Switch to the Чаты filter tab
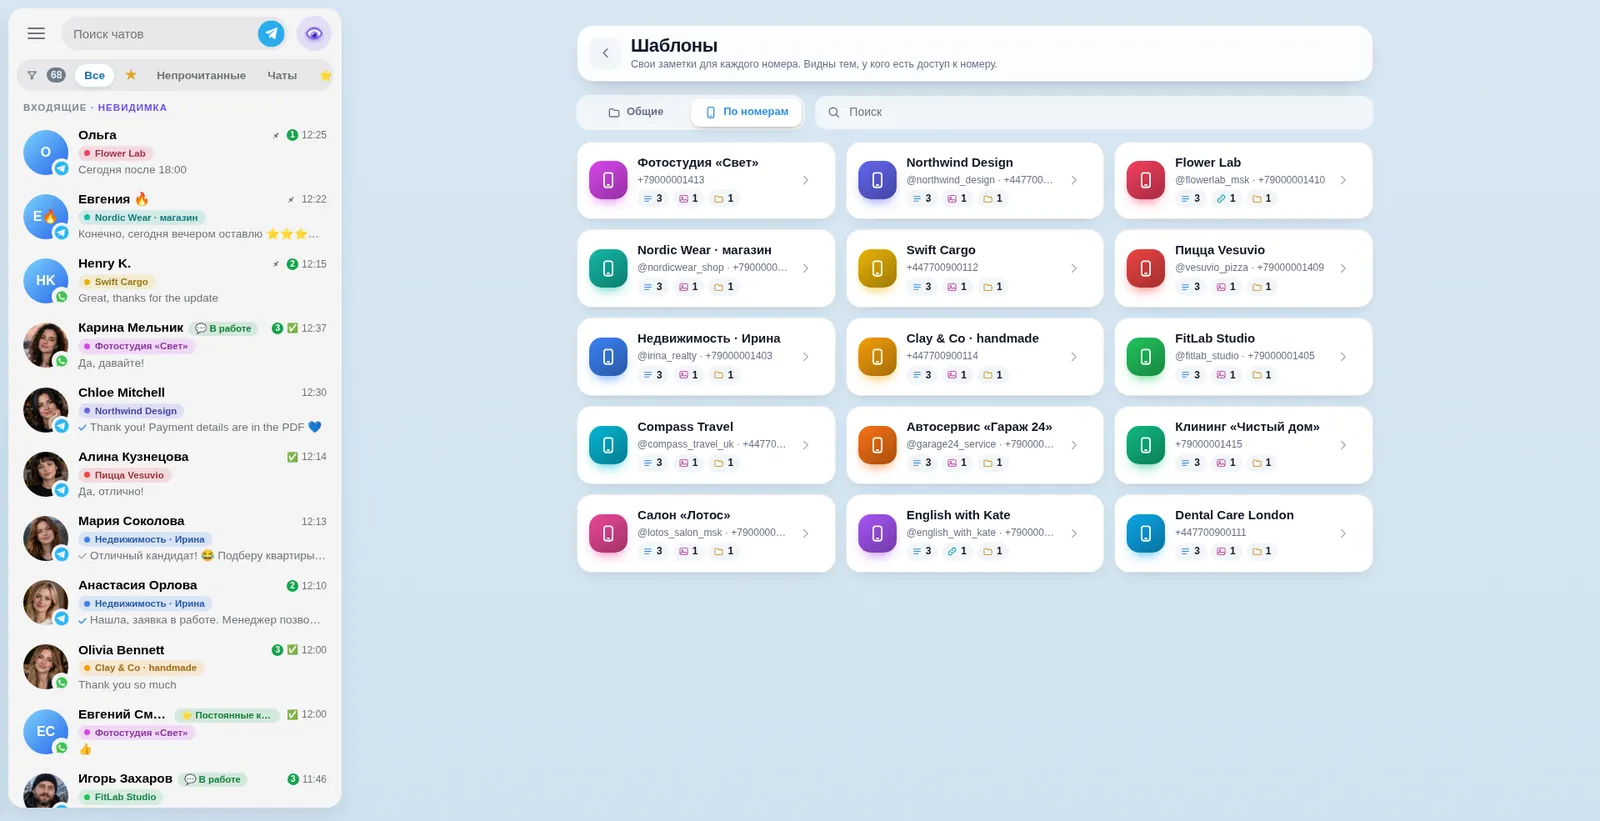Image resolution: width=1600 pixels, height=821 pixels. (x=282, y=75)
